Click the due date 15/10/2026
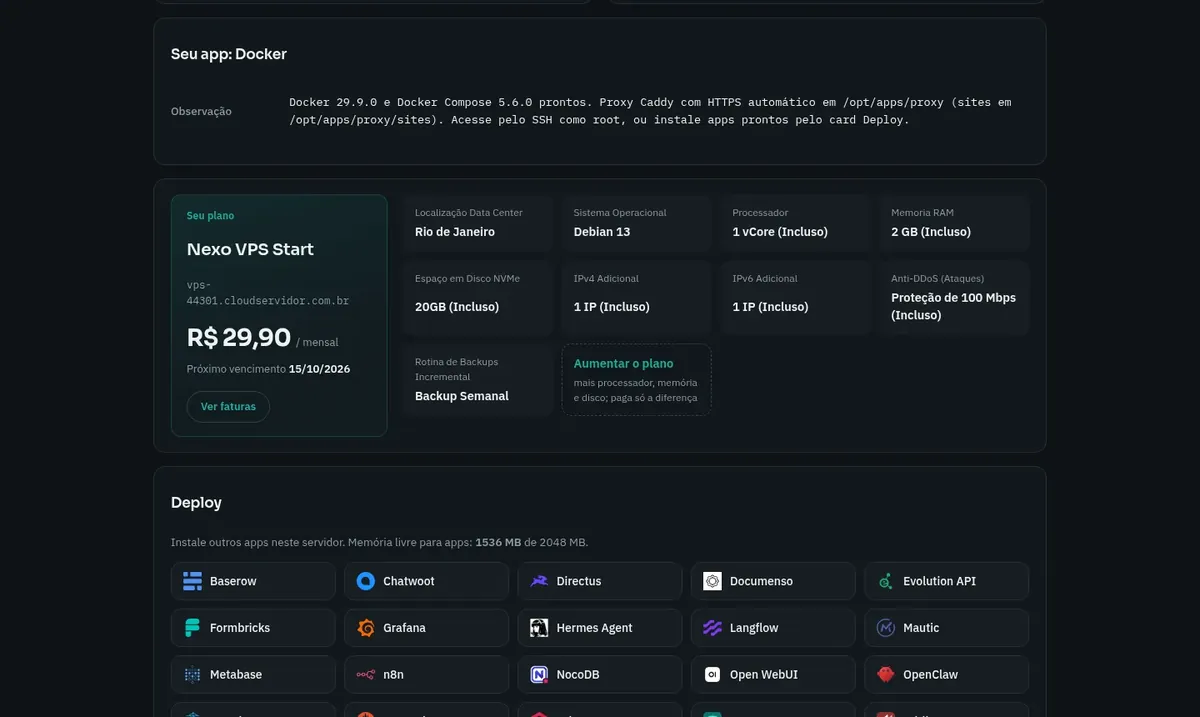1200x717 pixels. pos(319,369)
